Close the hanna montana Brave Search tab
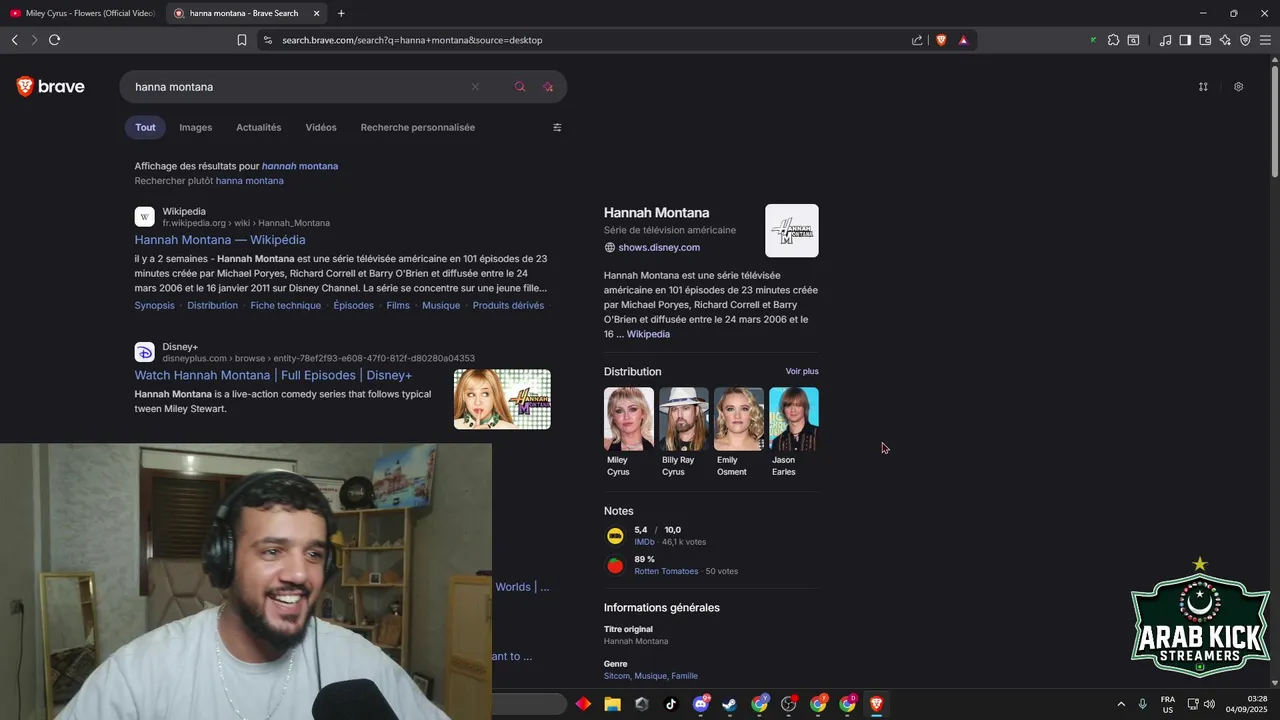Viewport: 1280px width, 720px height. [x=317, y=13]
